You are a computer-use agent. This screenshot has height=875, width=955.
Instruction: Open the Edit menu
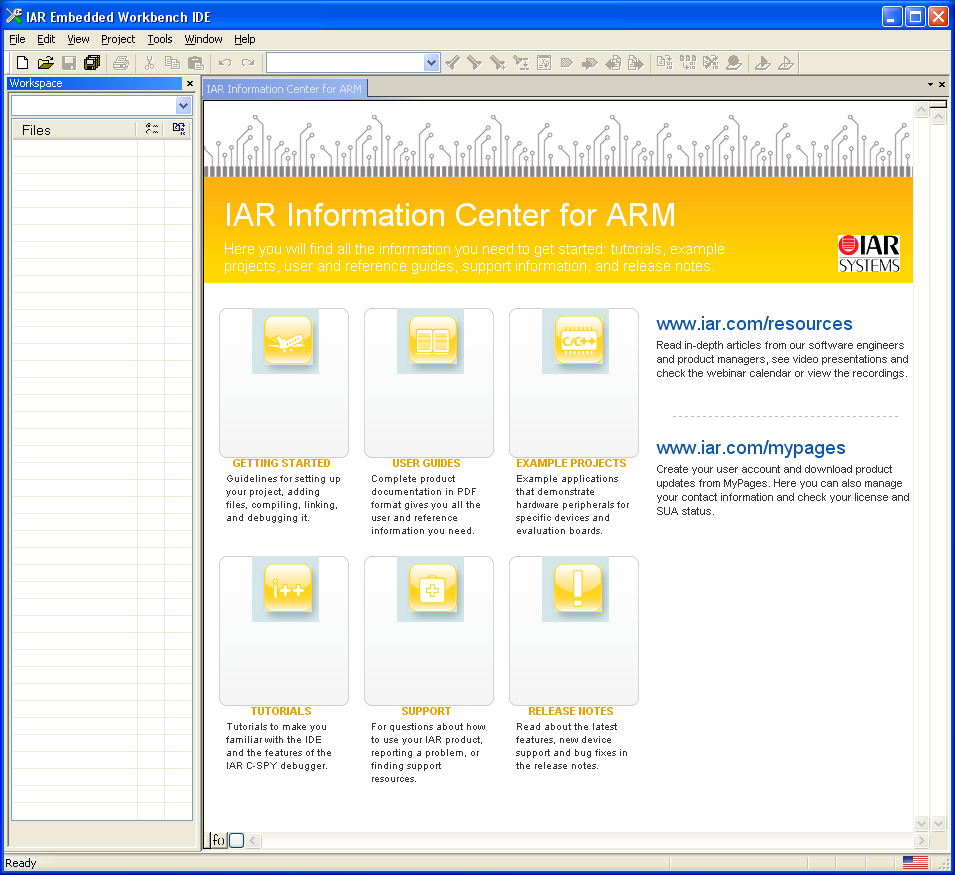pos(46,39)
